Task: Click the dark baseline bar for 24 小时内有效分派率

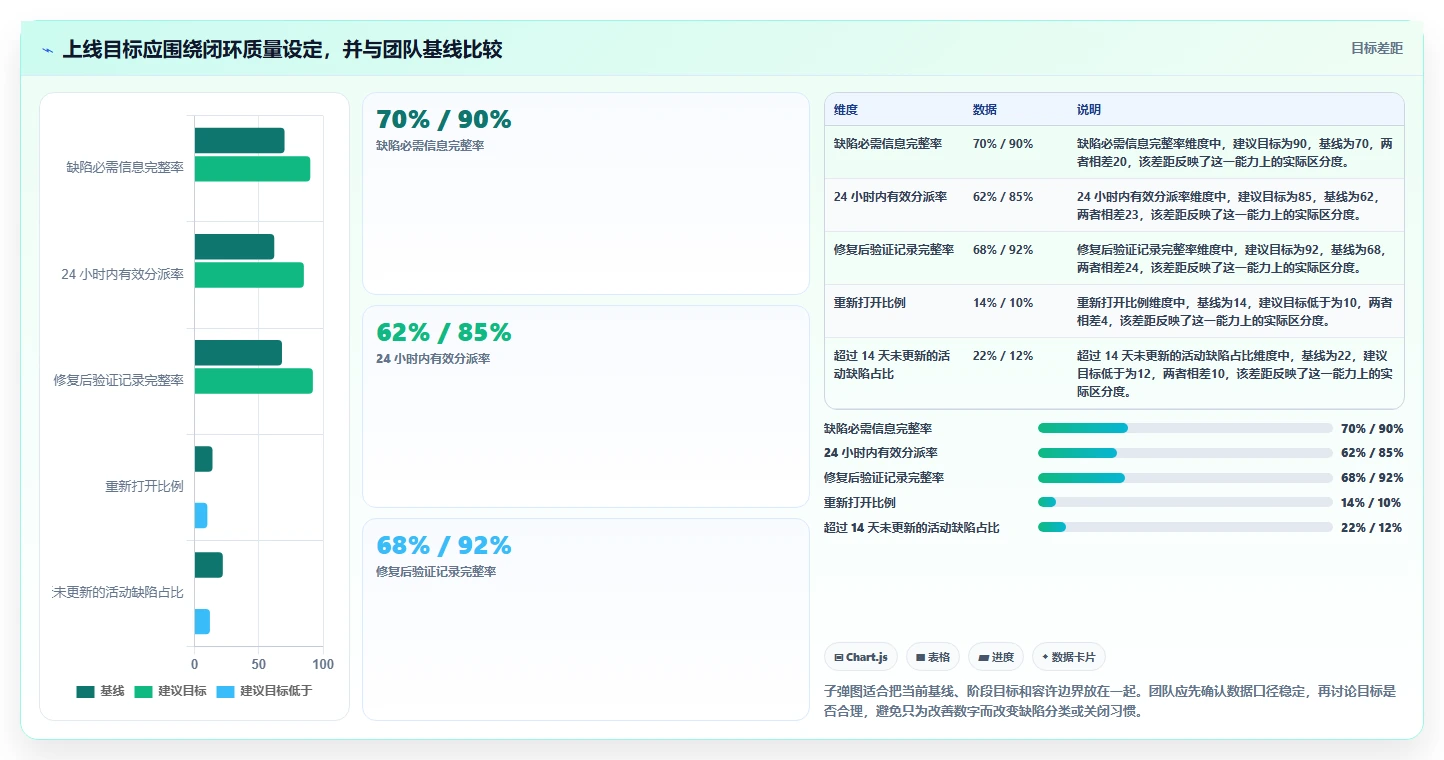Action: pos(234,247)
